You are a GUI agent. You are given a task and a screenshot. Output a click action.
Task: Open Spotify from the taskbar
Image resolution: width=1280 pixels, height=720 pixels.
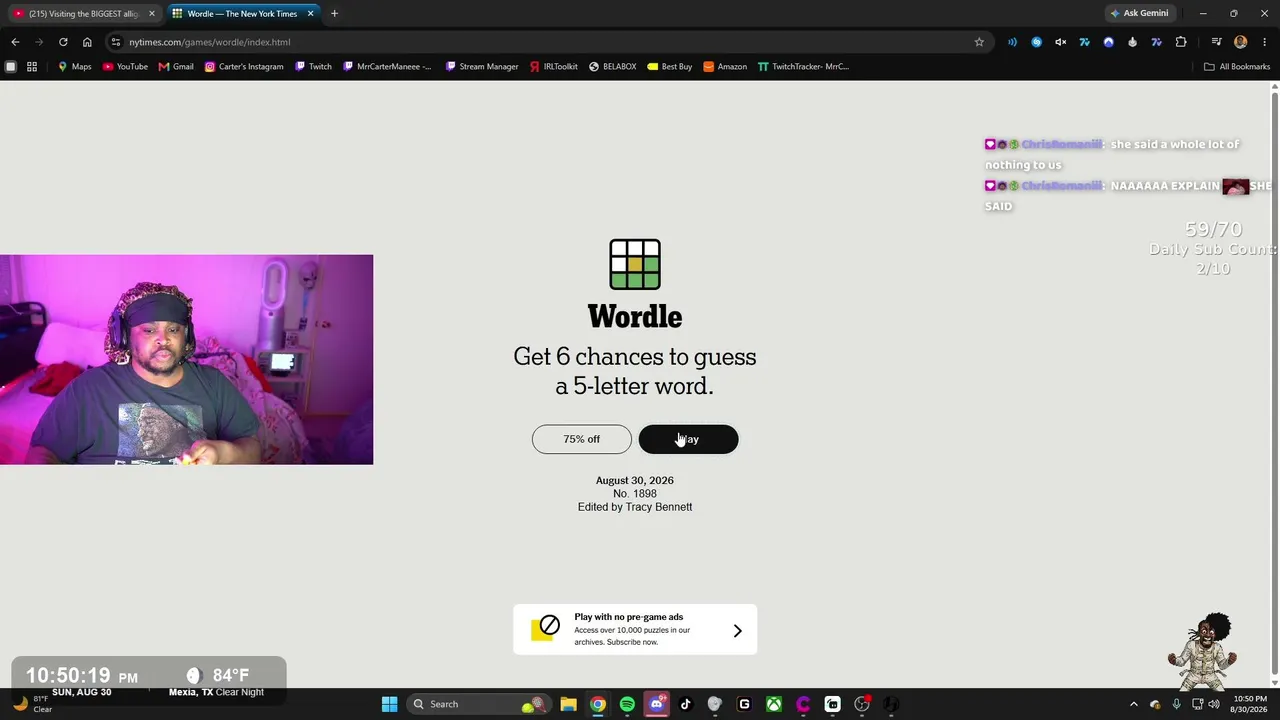click(x=627, y=704)
